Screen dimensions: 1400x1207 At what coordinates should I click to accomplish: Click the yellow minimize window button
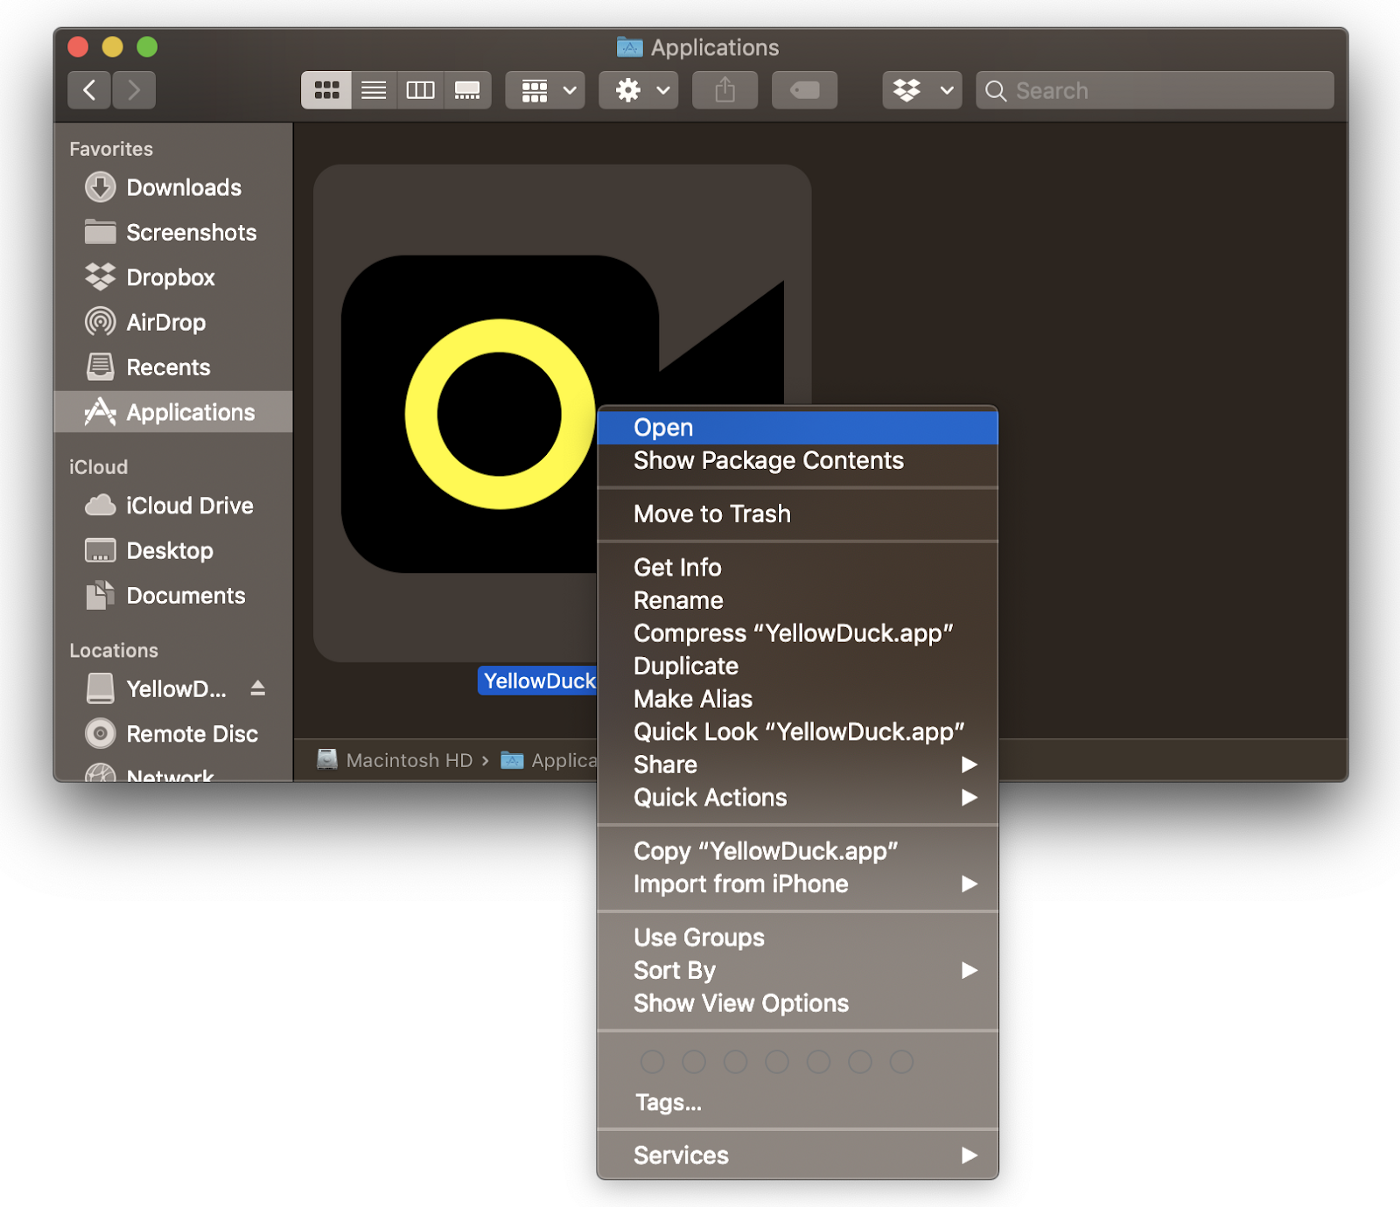coord(113,47)
